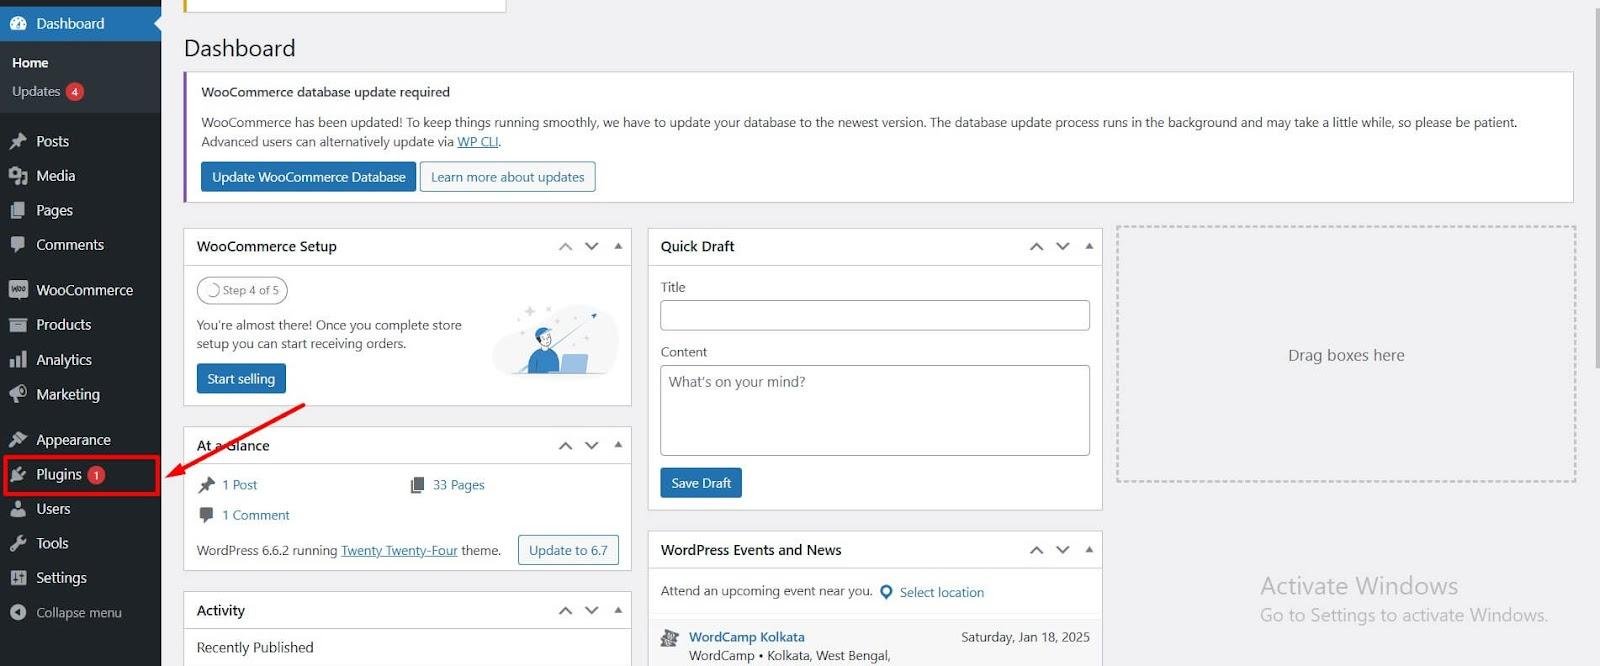Click the Collapse menu arrow icon
The image size is (1600, 666).
pyautogui.click(x=18, y=612)
